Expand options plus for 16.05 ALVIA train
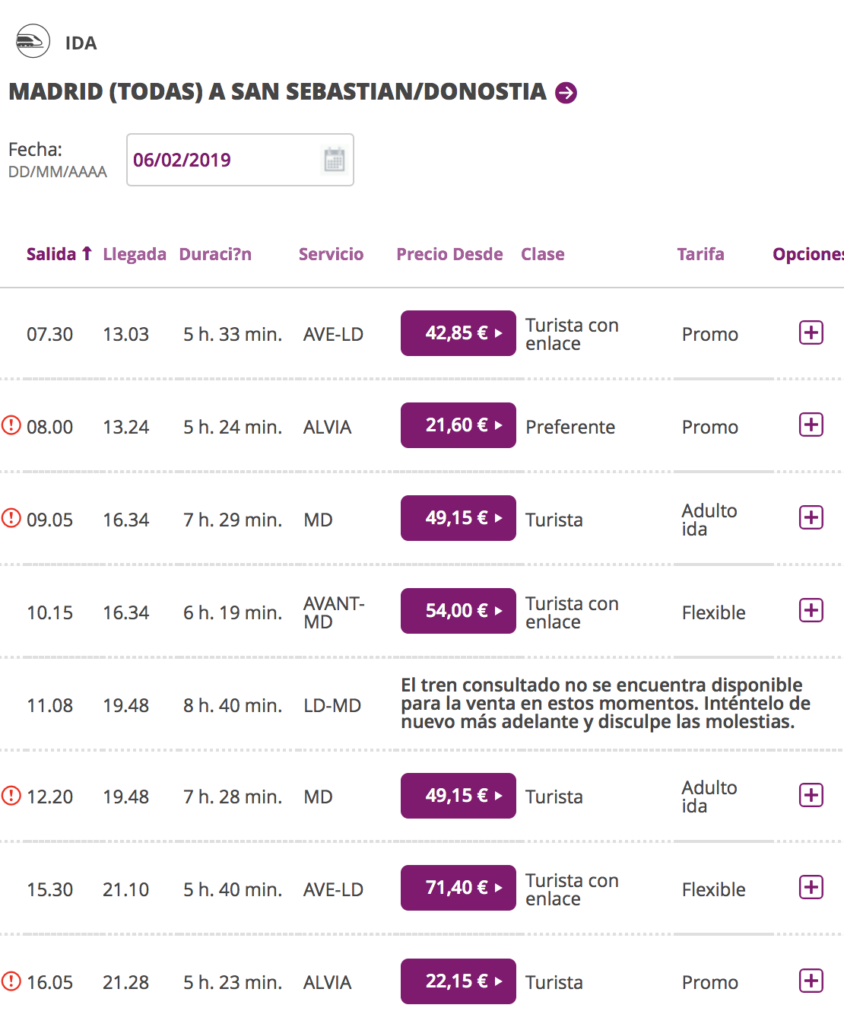 point(811,981)
